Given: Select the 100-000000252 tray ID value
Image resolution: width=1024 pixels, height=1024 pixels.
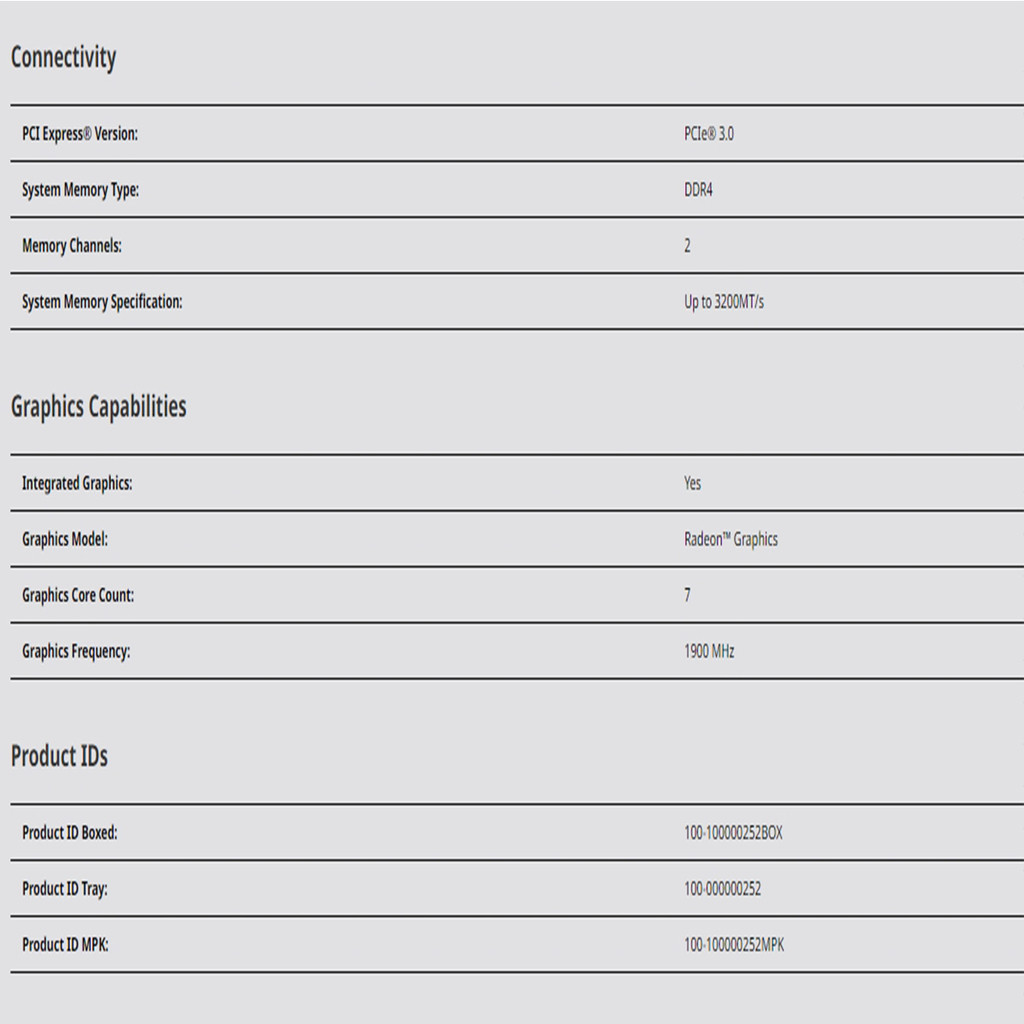Looking at the screenshot, I should tap(722, 889).
